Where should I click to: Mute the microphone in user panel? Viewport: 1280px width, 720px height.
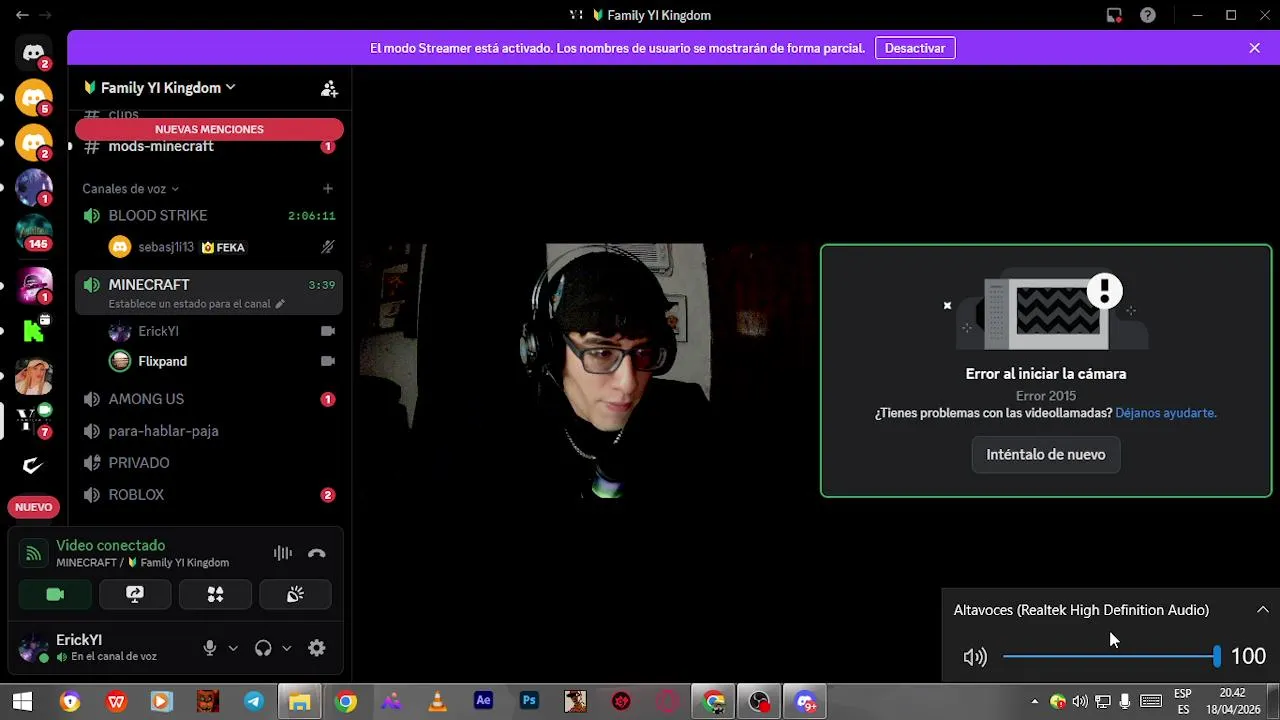tap(210, 648)
